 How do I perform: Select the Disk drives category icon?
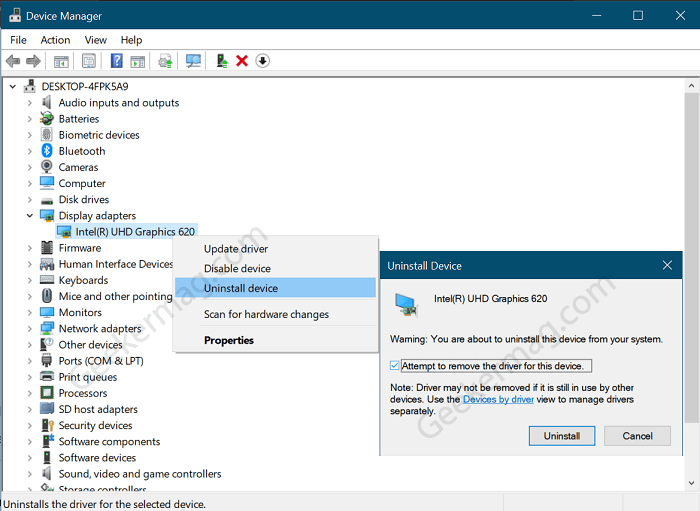[46, 200]
